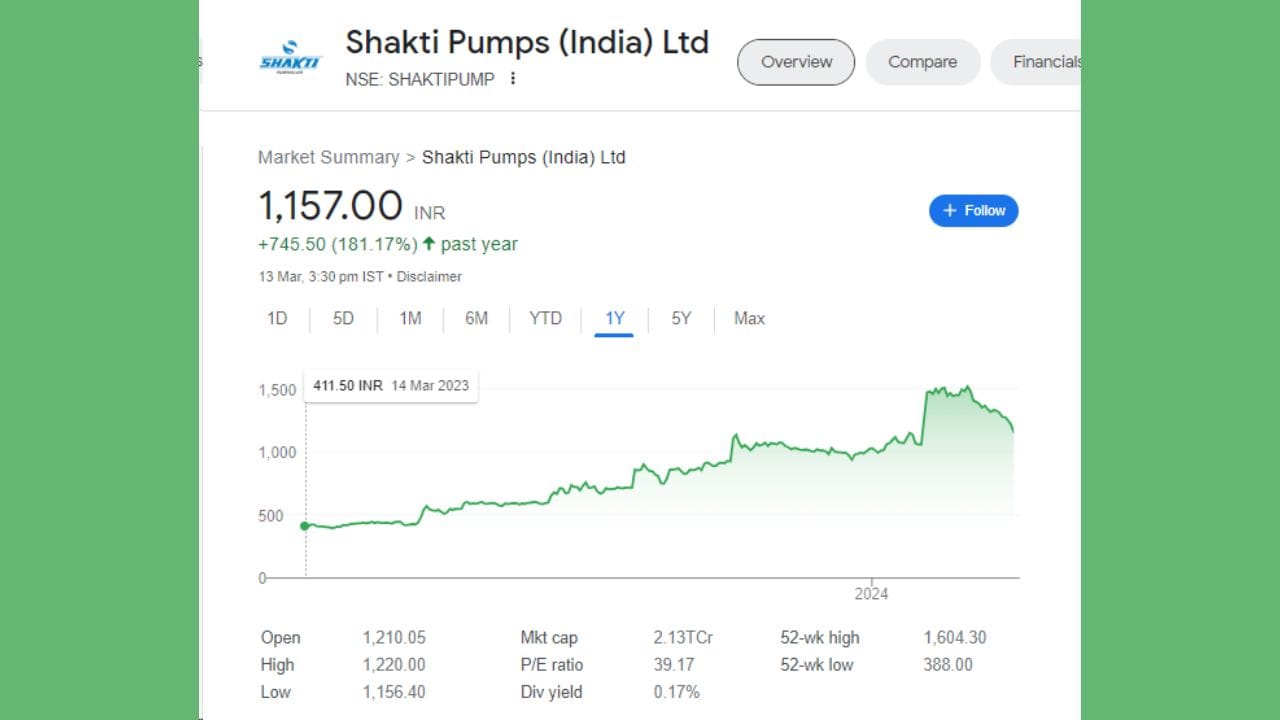Open the three-dot menu beside SHAKTIPUMP
Screen dimensions: 1280x720
point(513,78)
